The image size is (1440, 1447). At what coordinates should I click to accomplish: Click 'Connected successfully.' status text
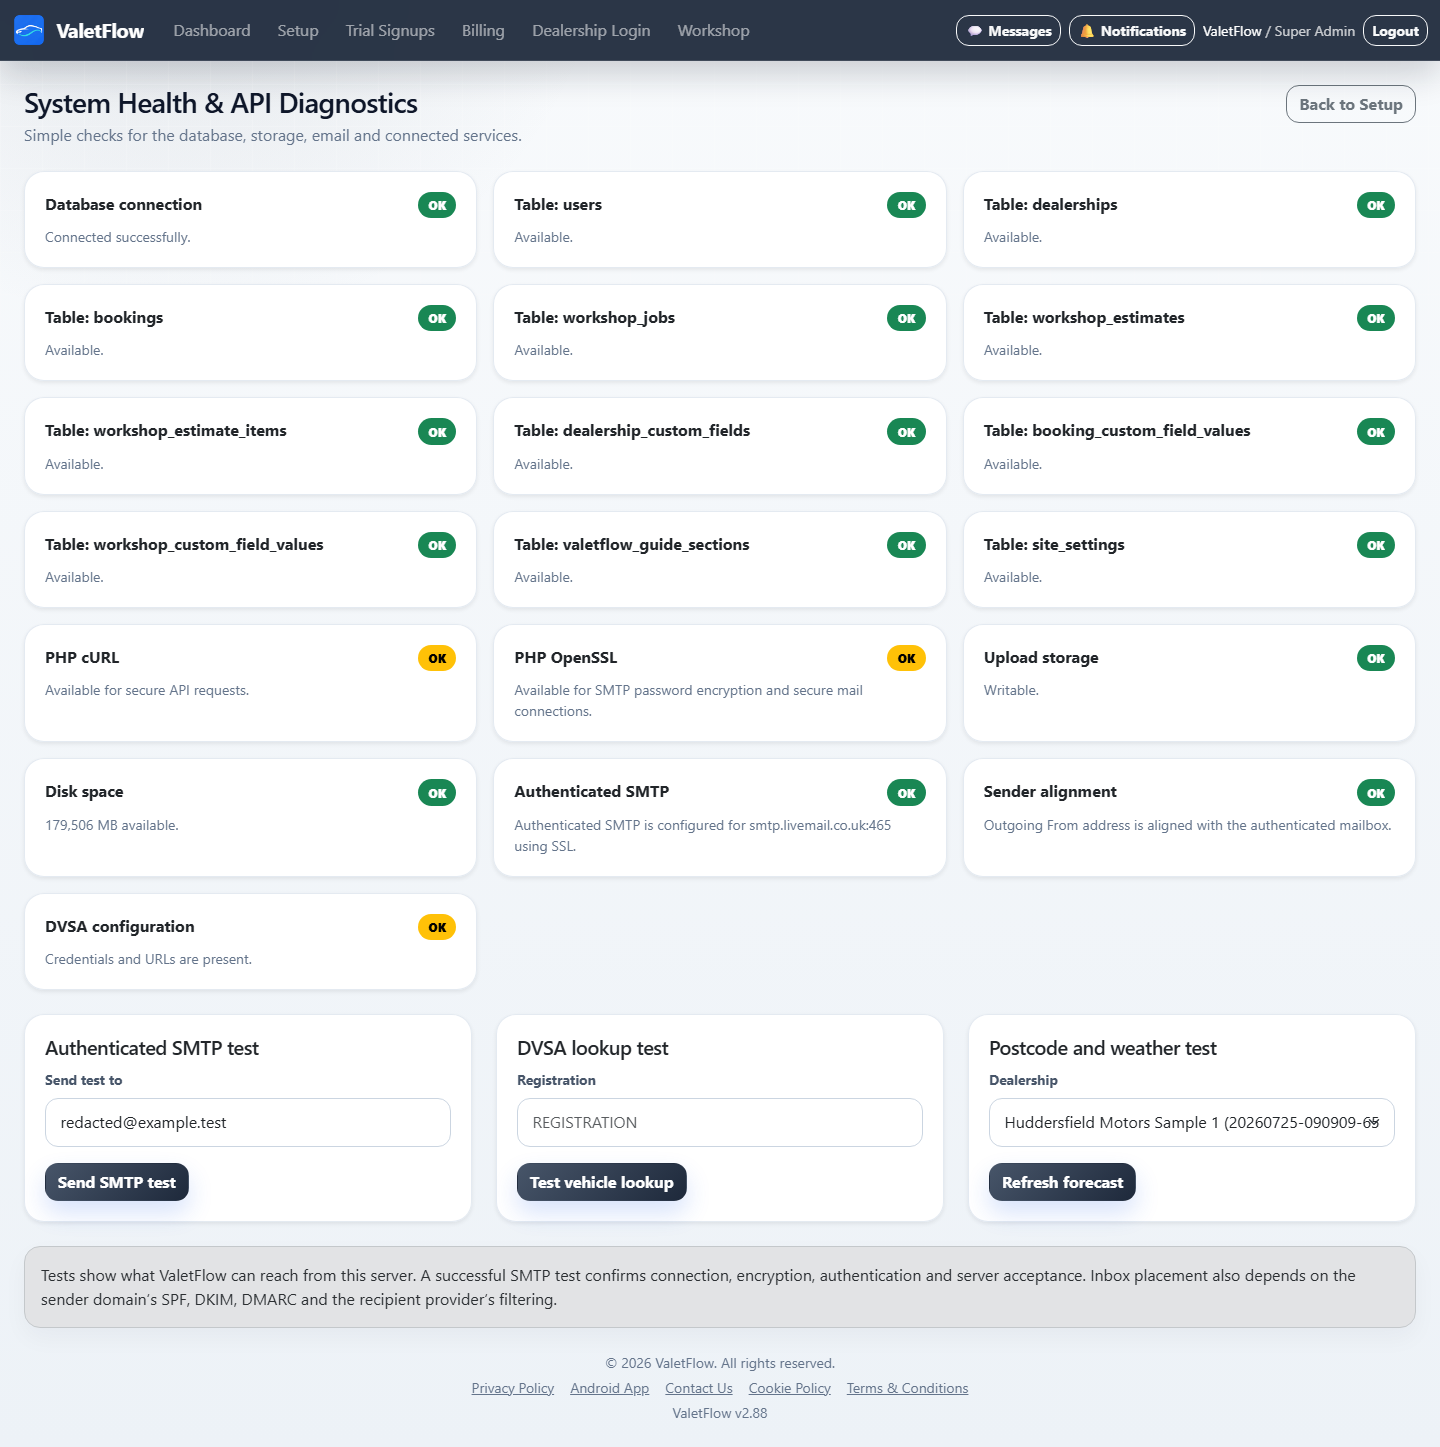pos(118,237)
